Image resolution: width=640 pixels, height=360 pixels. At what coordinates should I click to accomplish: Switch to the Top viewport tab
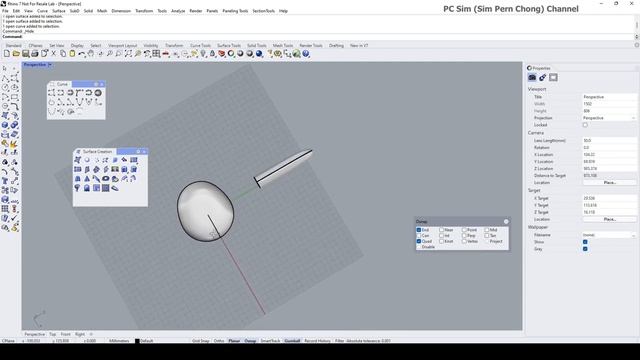point(53,334)
